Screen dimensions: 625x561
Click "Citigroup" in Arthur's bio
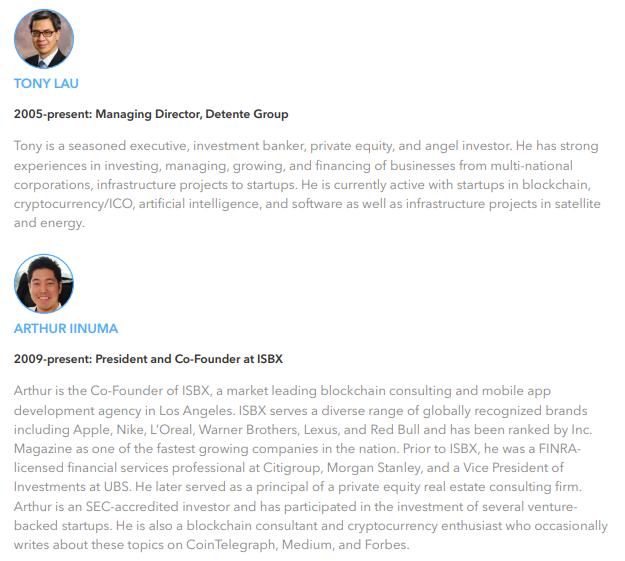(293, 468)
